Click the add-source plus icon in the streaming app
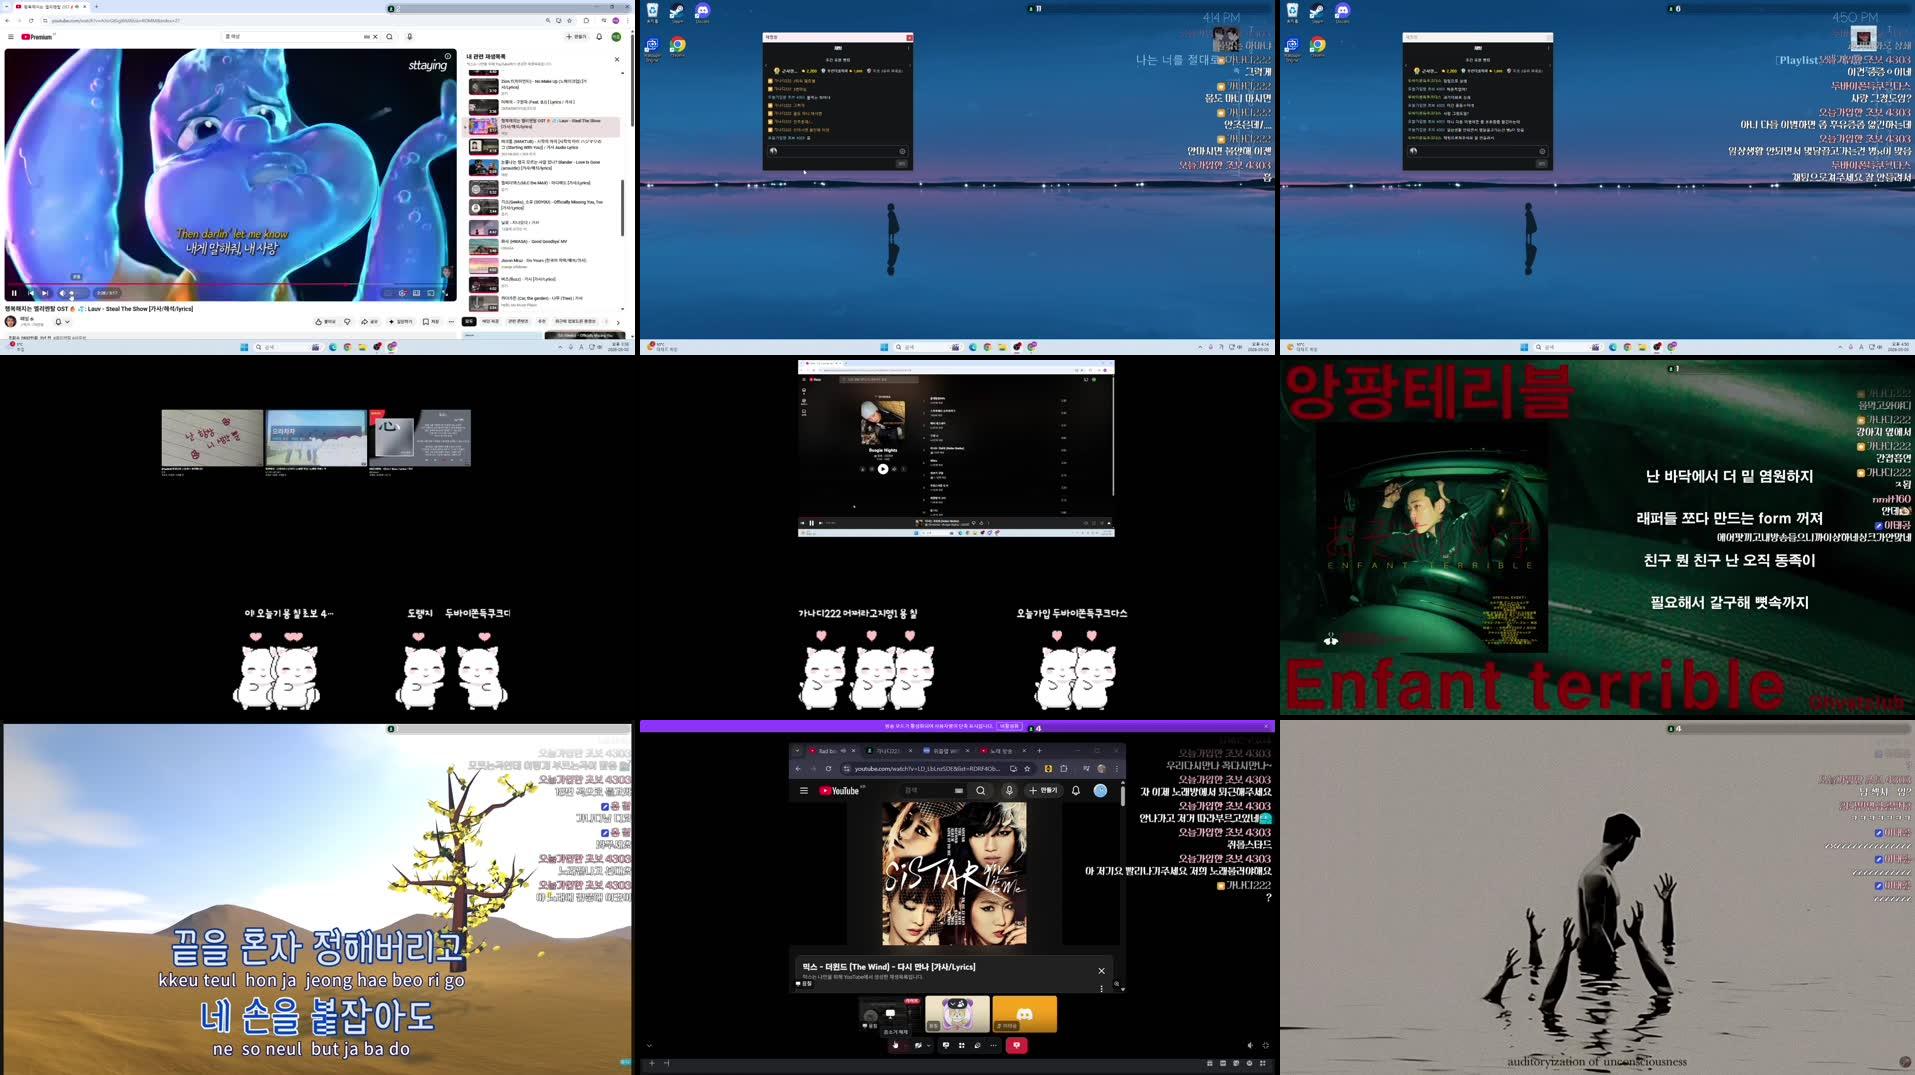The height and width of the screenshot is (1075, 1915). click(652, 1063)
